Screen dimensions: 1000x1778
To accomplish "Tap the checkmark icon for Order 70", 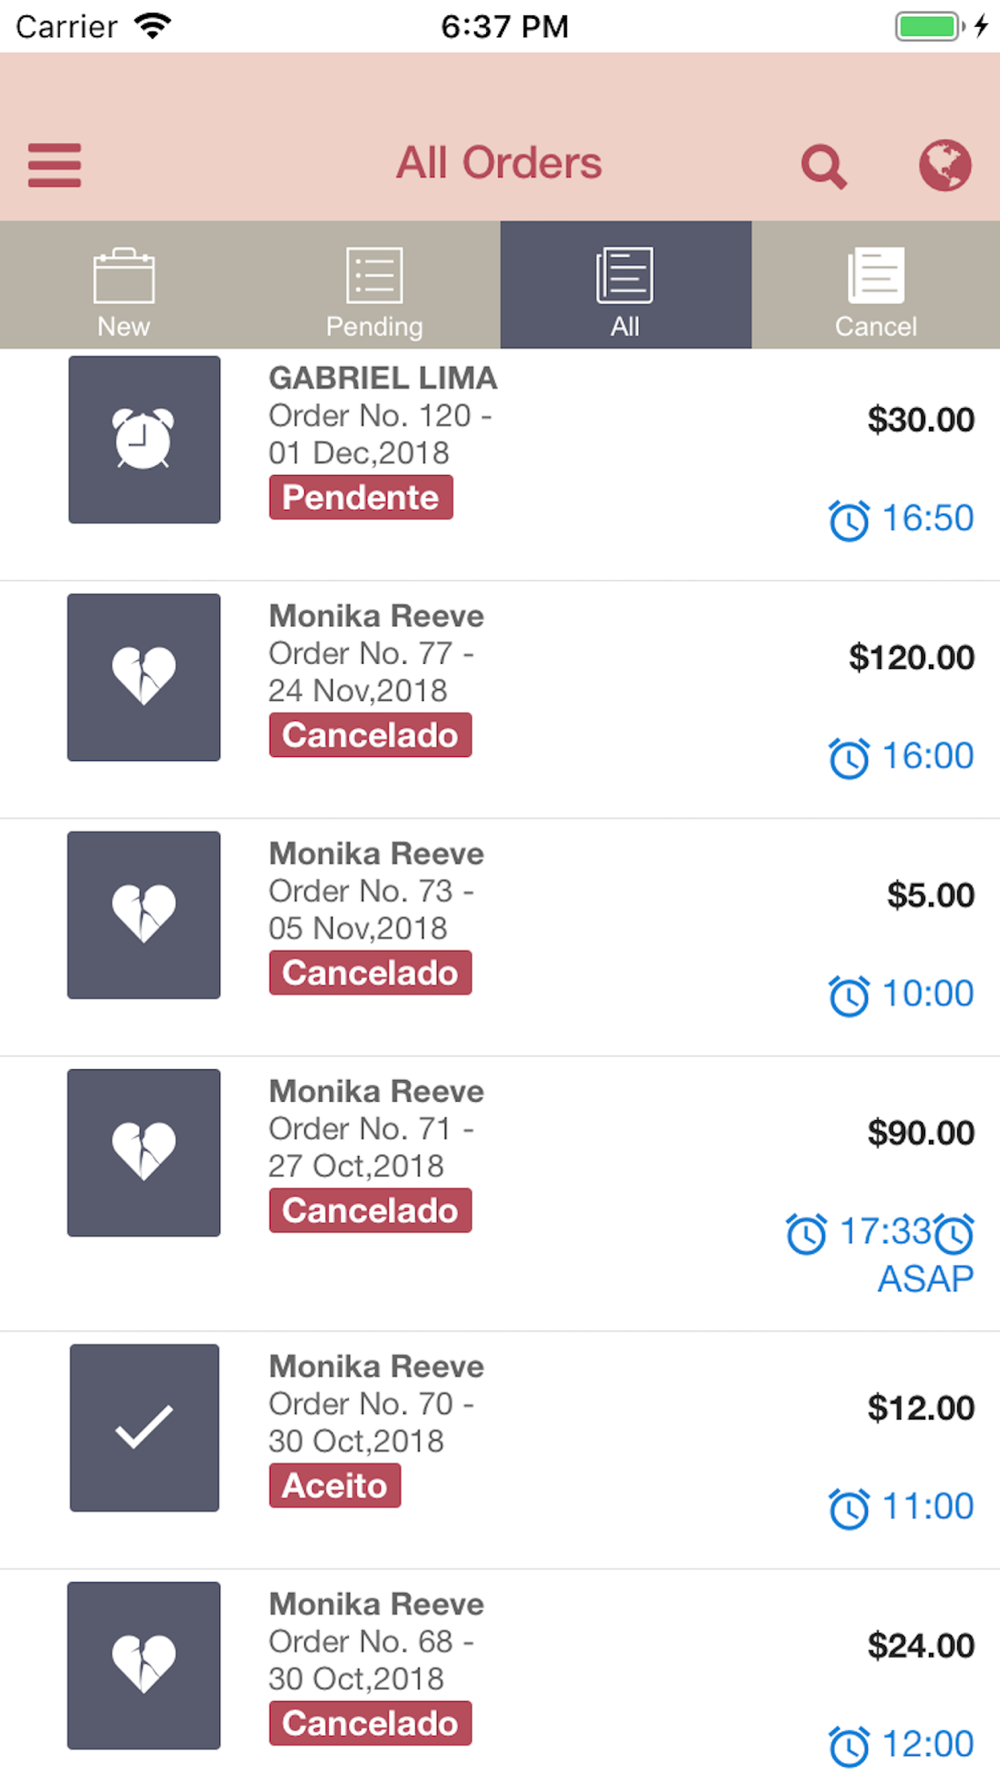I will coord(144,1427).
